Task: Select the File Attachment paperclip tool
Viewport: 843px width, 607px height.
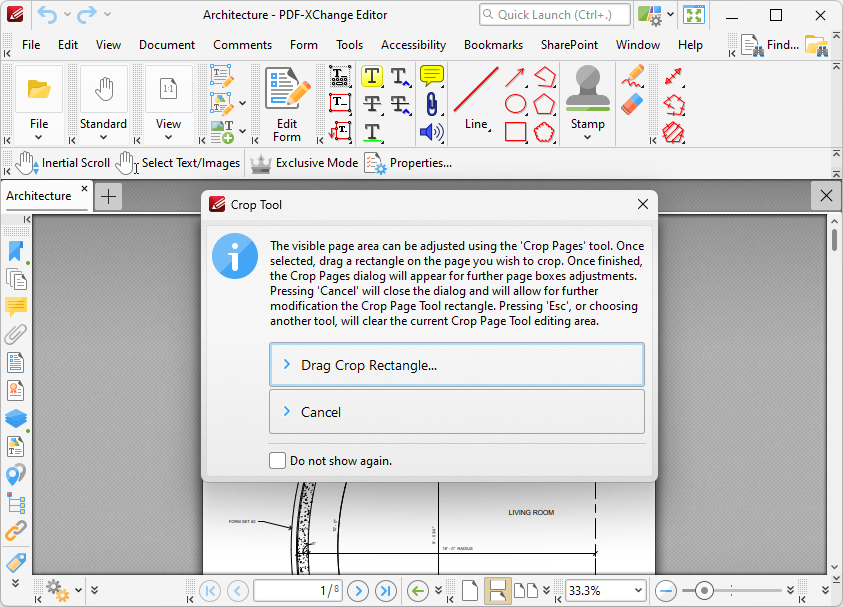Action: tap(432, 104)
